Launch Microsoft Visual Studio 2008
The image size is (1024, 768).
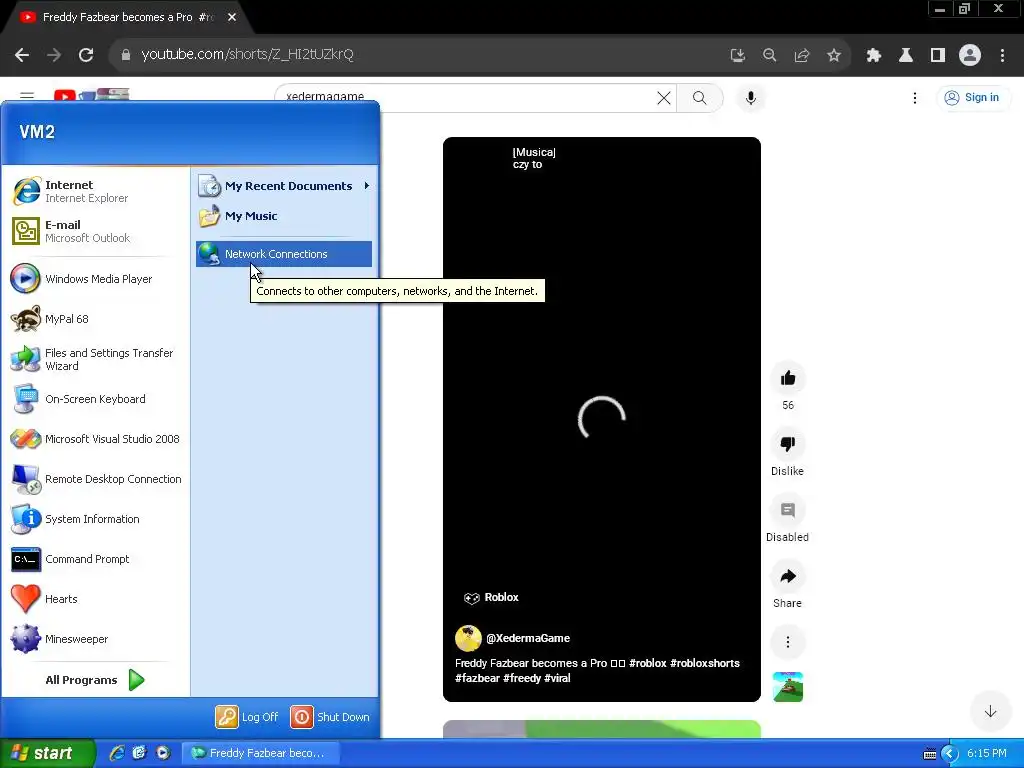pos(95,439)
